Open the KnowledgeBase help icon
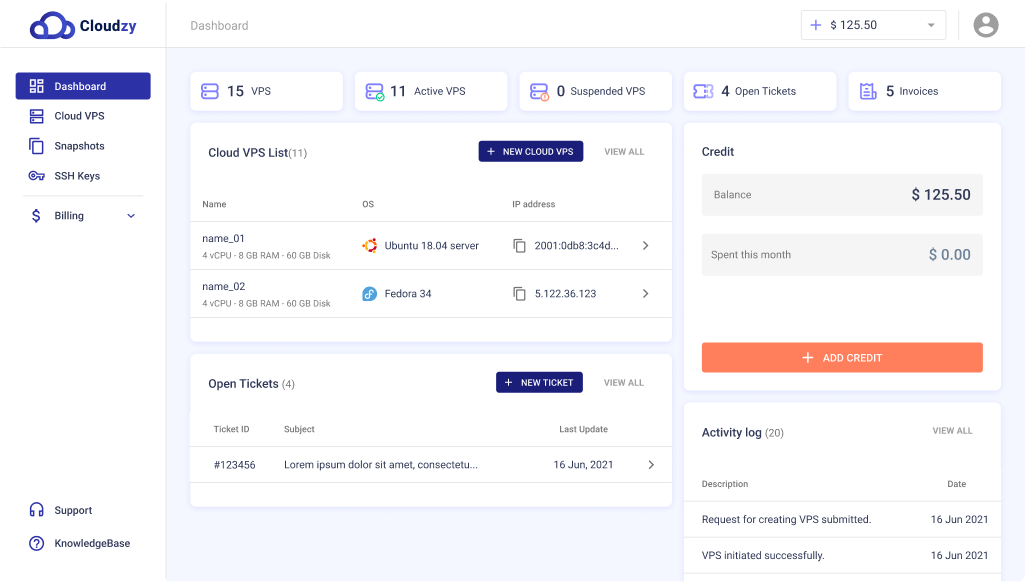The height and width of the screenshot is (582, 1026). tap(36, 543)
